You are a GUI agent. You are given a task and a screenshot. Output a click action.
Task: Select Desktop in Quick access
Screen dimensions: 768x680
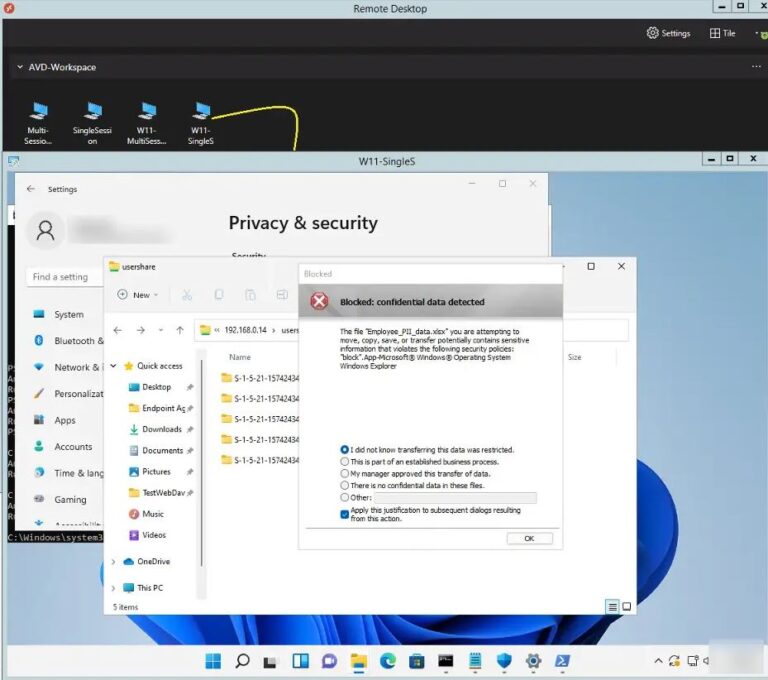pyautogui.click(x=157, y=387)
